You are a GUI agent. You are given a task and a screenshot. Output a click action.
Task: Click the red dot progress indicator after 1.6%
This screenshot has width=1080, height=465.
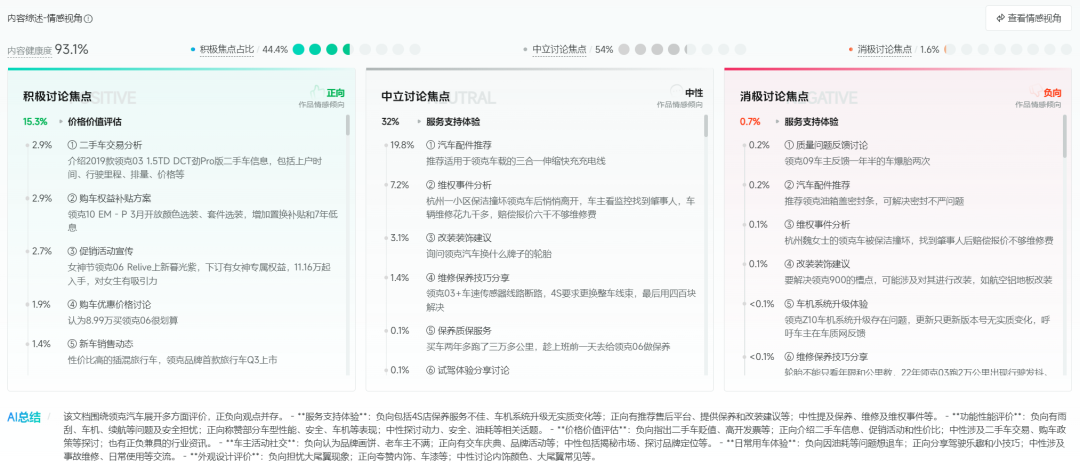click(1008, 50)
